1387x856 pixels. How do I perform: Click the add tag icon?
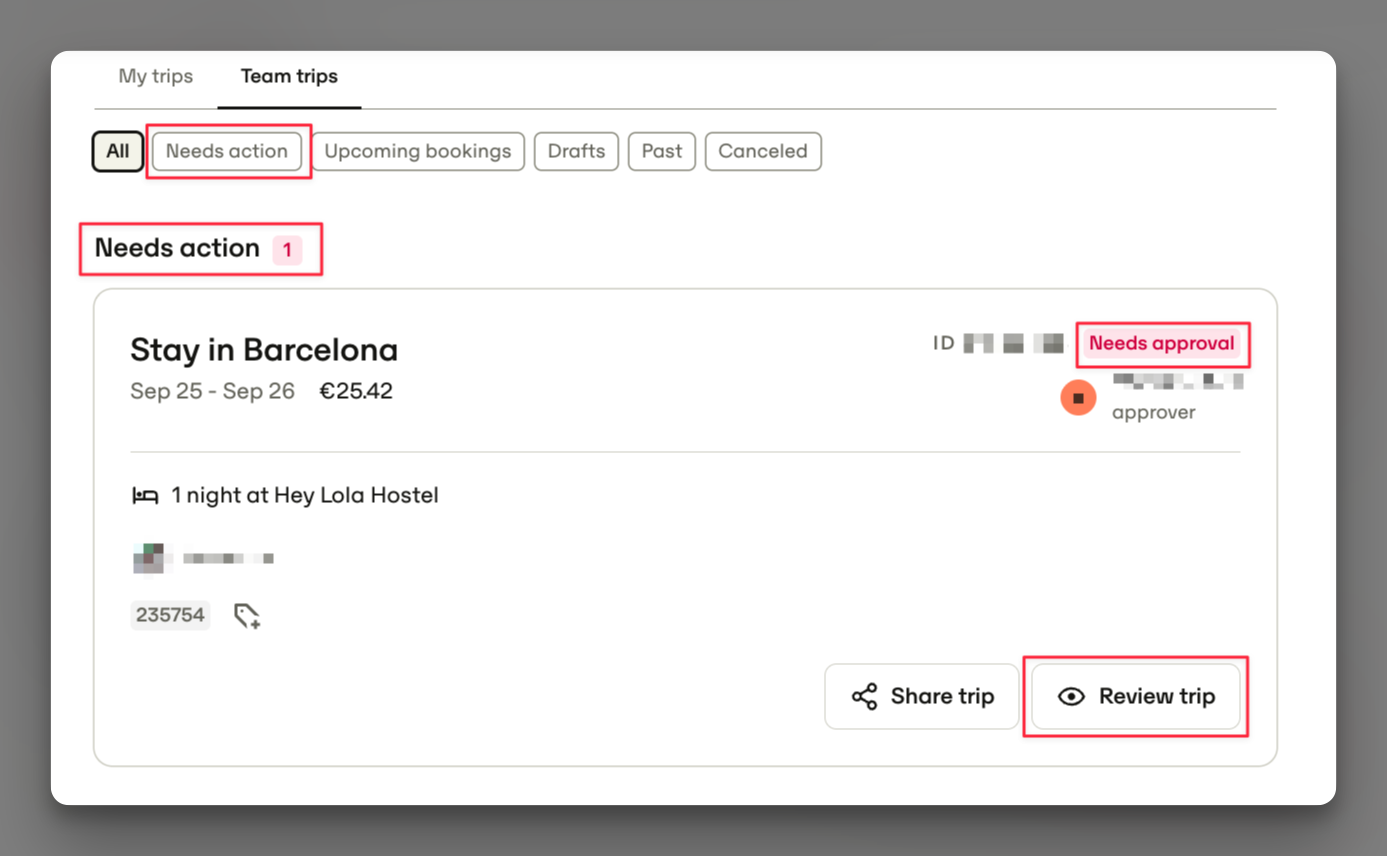click(247, 615)
